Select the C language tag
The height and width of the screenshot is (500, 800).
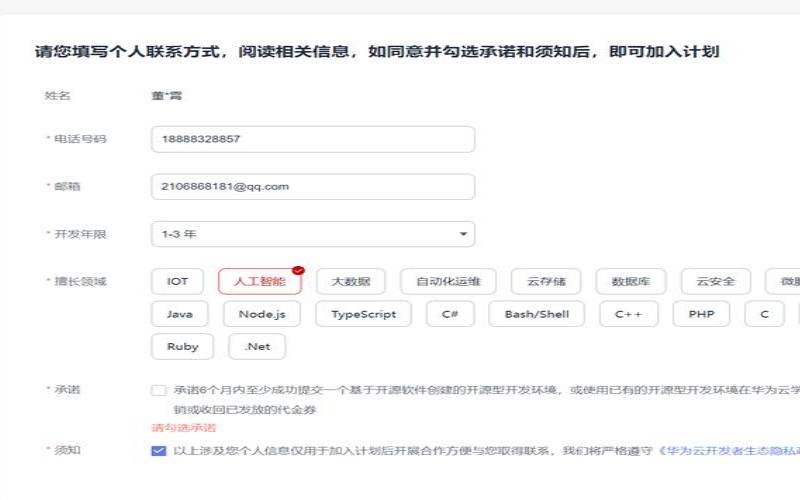pos(764,314)
